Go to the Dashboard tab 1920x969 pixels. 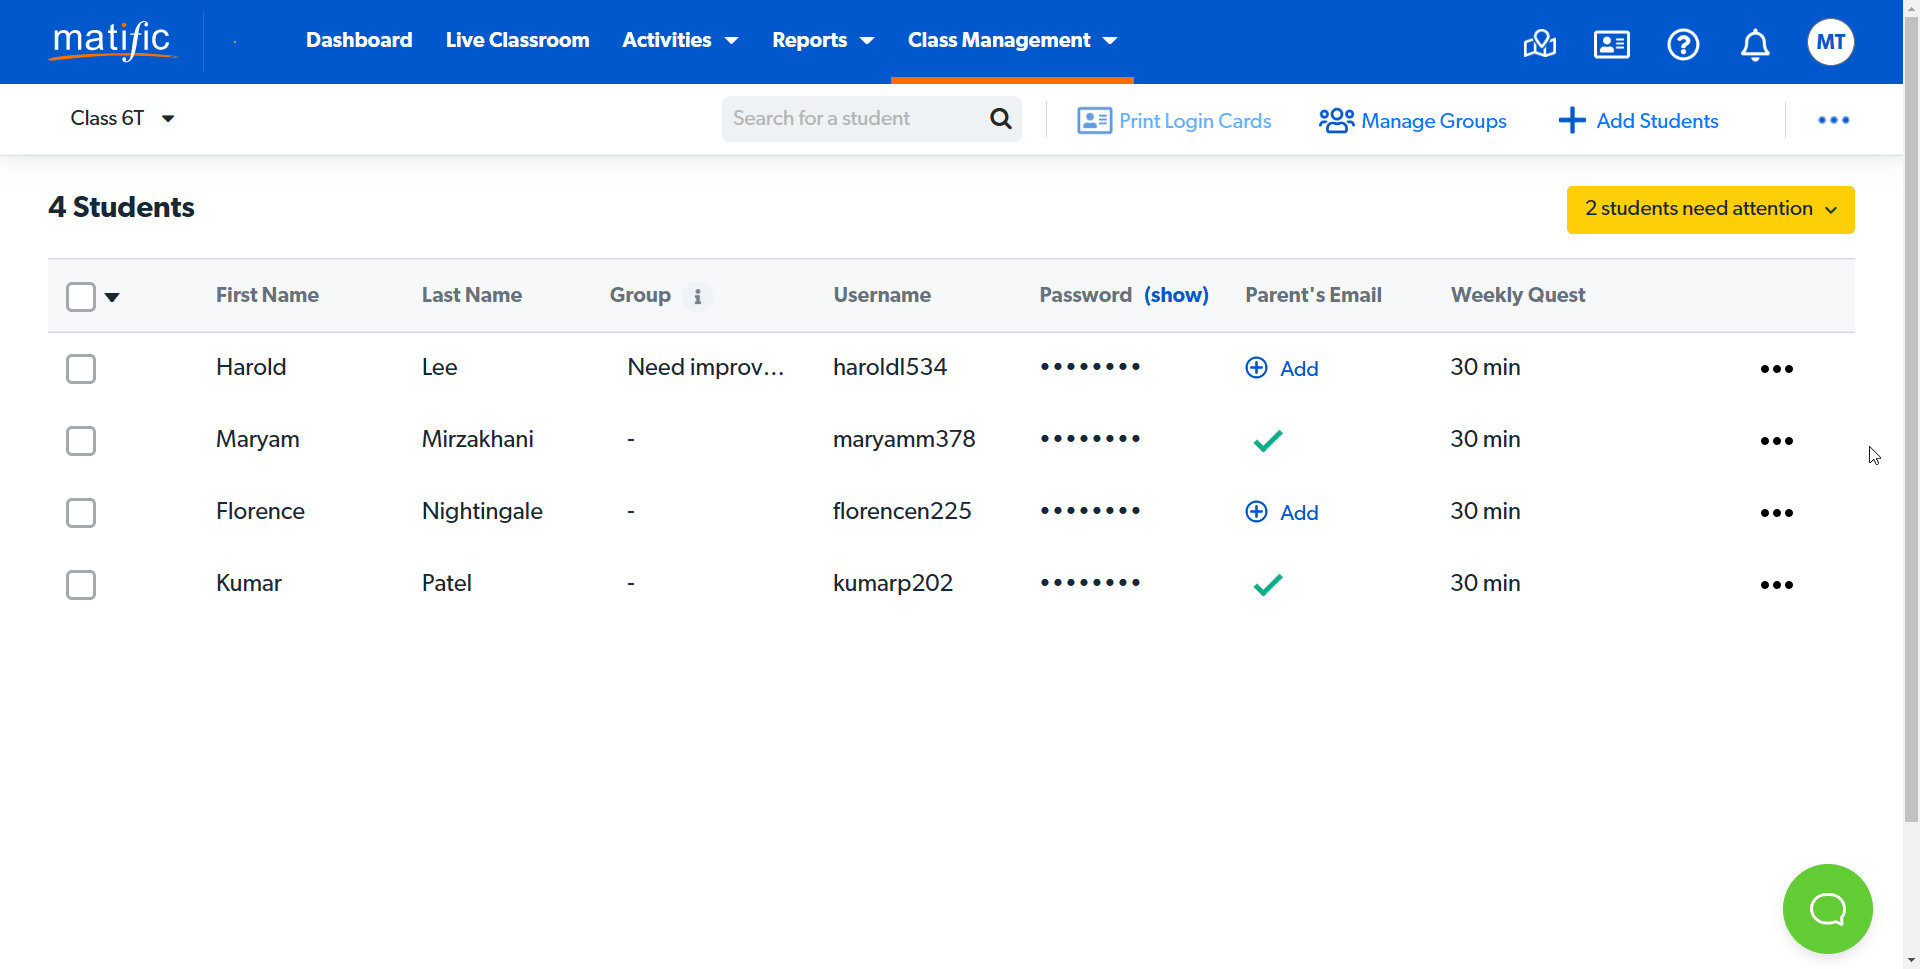tap(359, 40)
